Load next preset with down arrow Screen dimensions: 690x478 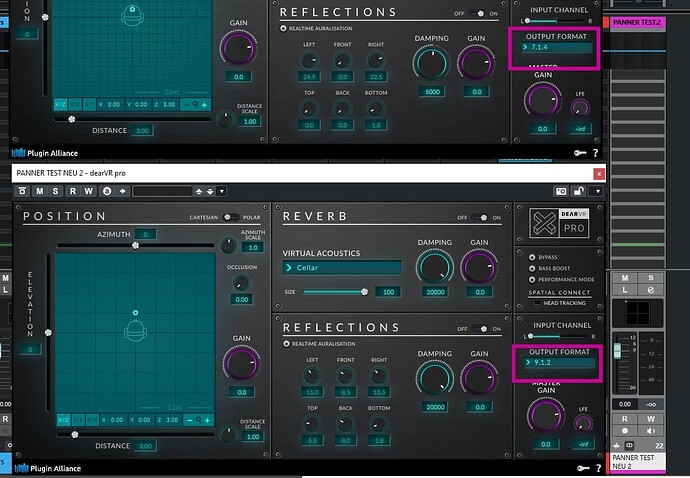pyautogui.click(x=210, y=191)
